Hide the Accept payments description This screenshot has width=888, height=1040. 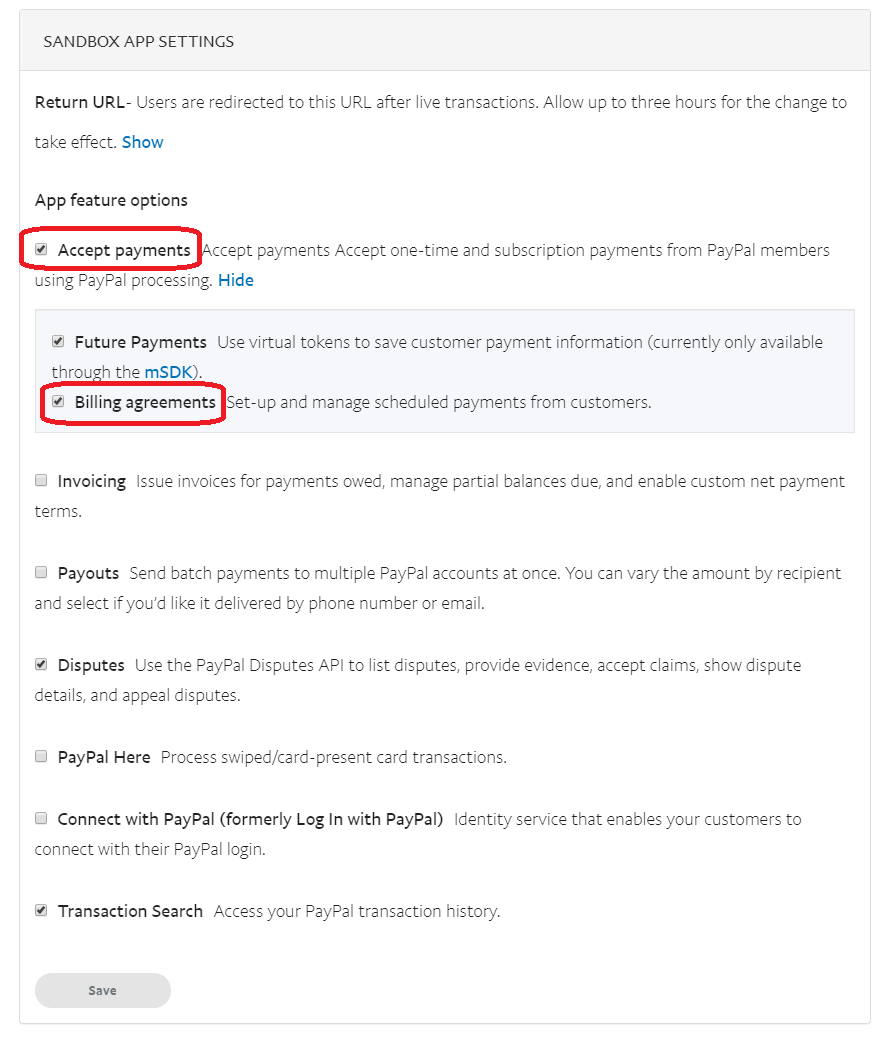(x=235, y=280)
